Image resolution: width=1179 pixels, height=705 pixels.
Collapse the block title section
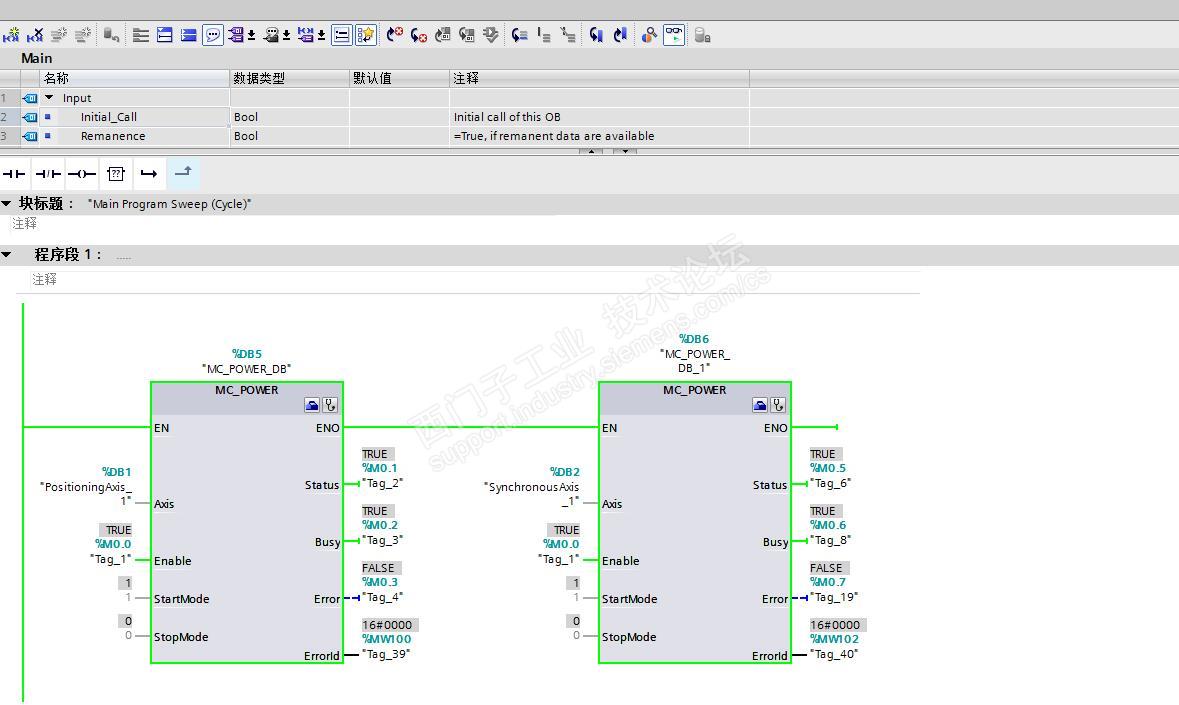coord(7,204)
